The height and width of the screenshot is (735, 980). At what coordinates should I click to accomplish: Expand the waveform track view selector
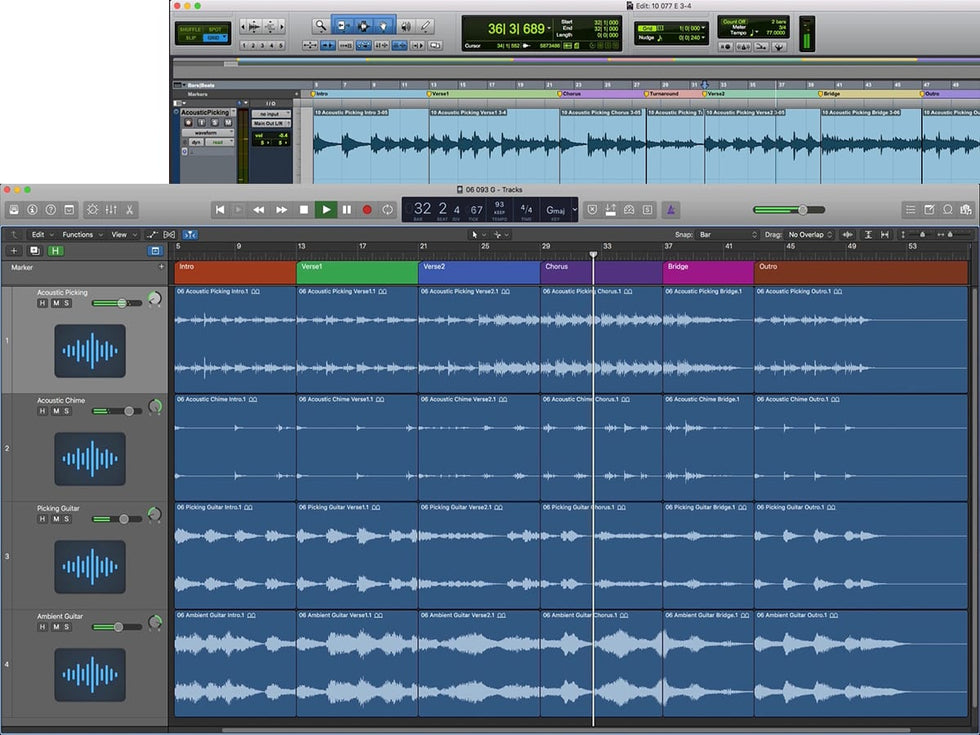click(x=208, y=132)
